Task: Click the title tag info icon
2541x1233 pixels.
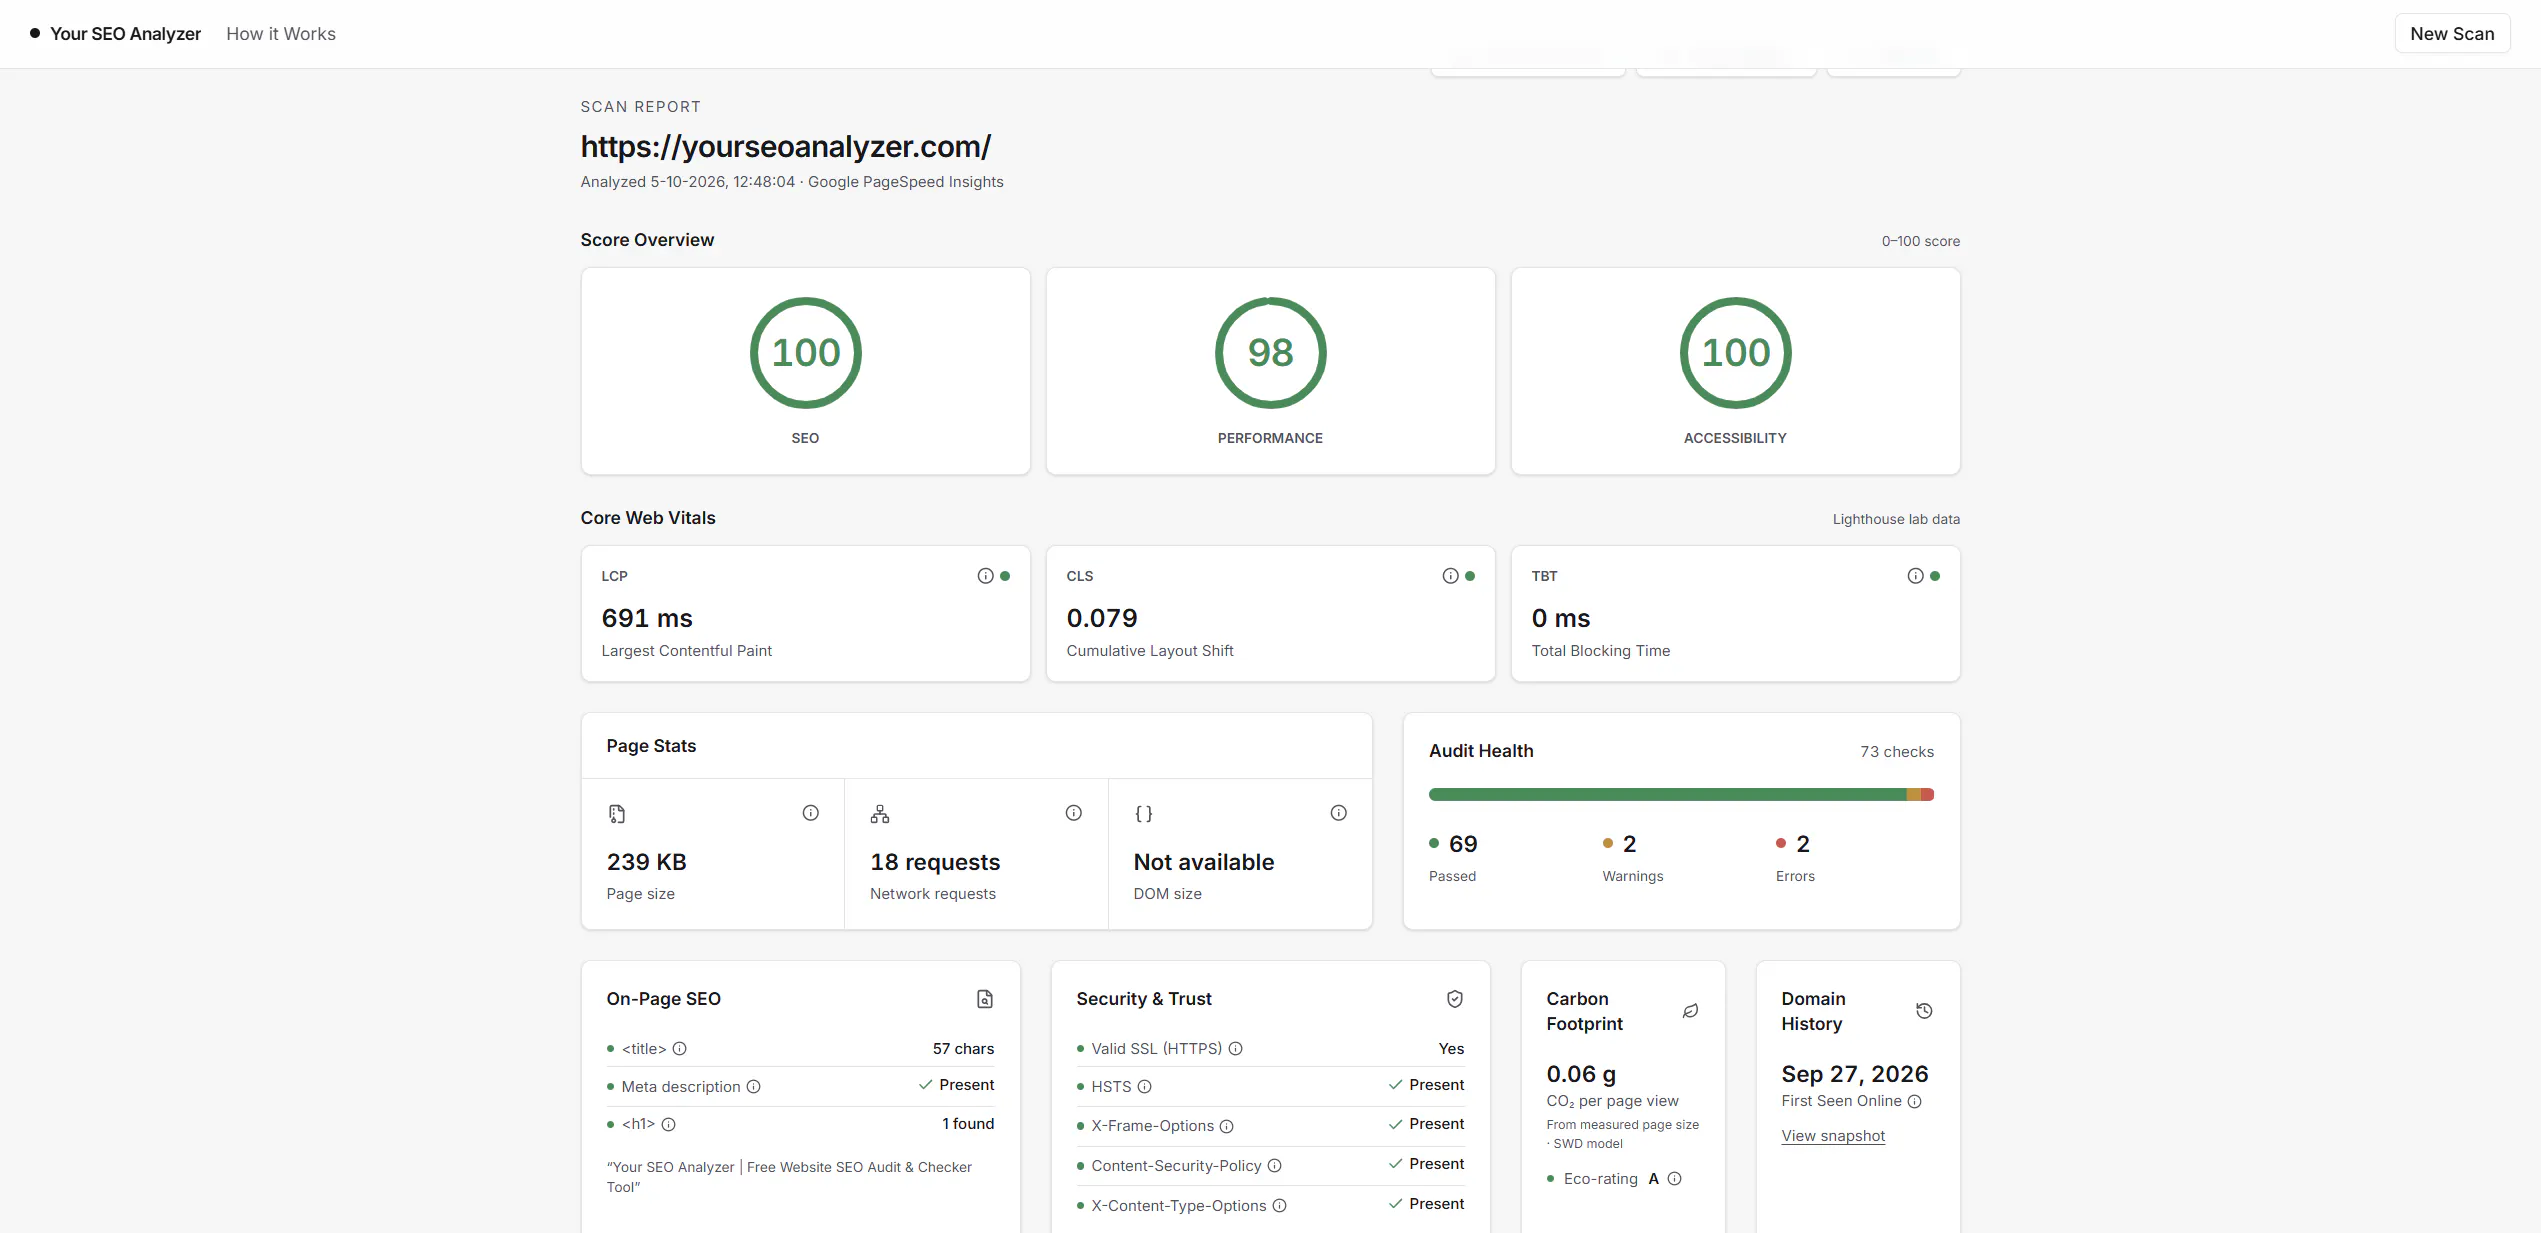Action: [679, 1049]
